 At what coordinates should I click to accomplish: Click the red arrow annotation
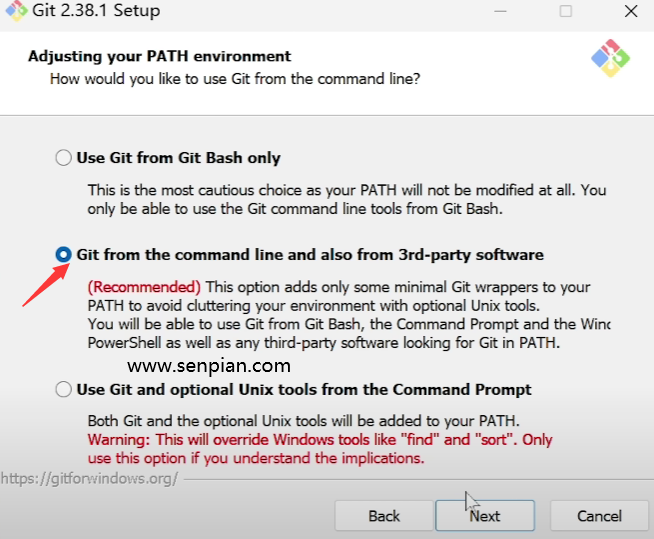click(40, 282)
